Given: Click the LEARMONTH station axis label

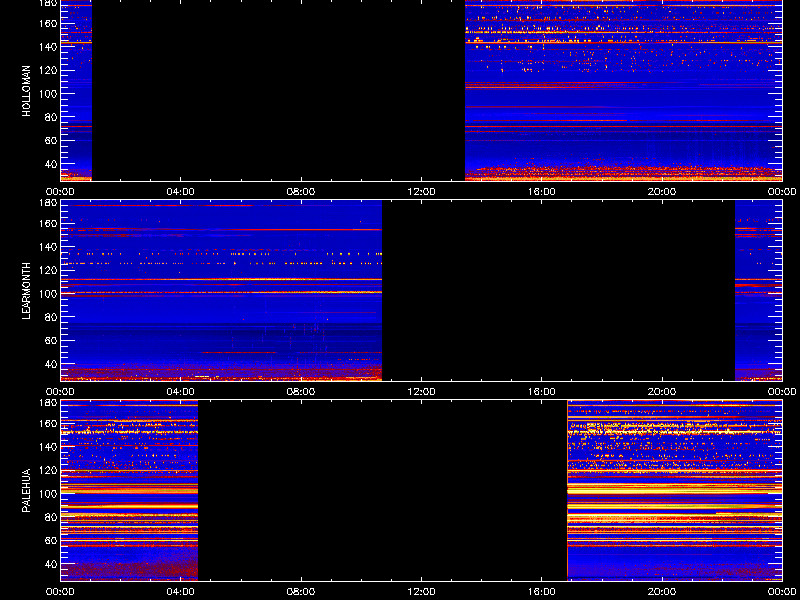Looking at the screenshot, I should [x=27, y=291].
